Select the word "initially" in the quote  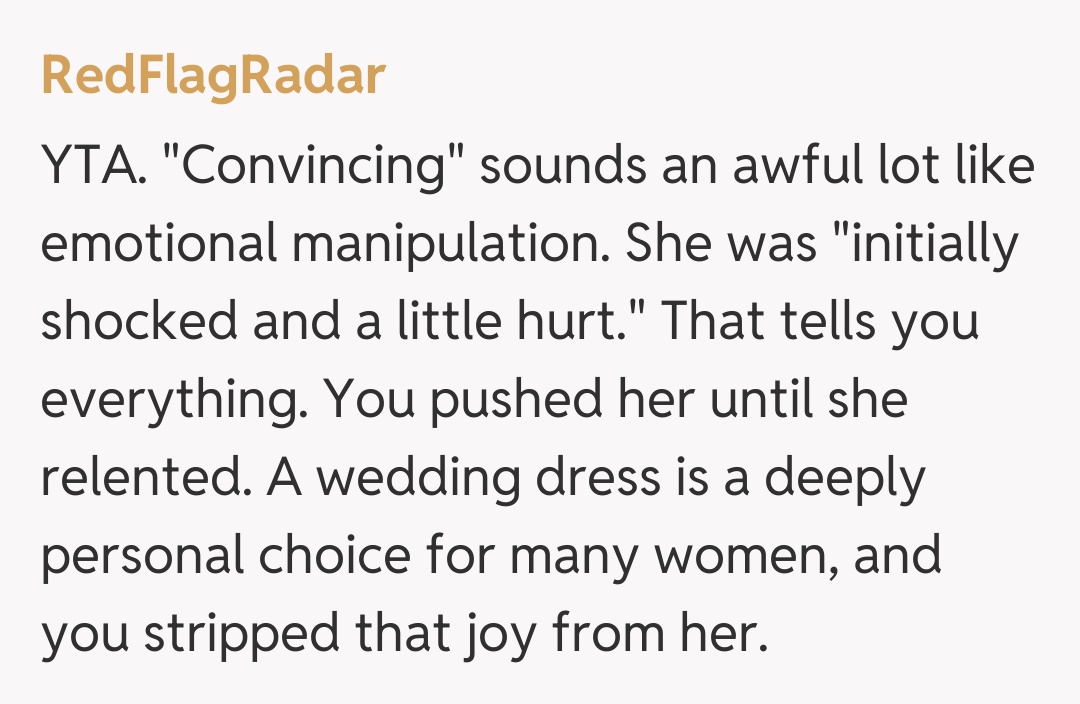[x=936, y=246]
